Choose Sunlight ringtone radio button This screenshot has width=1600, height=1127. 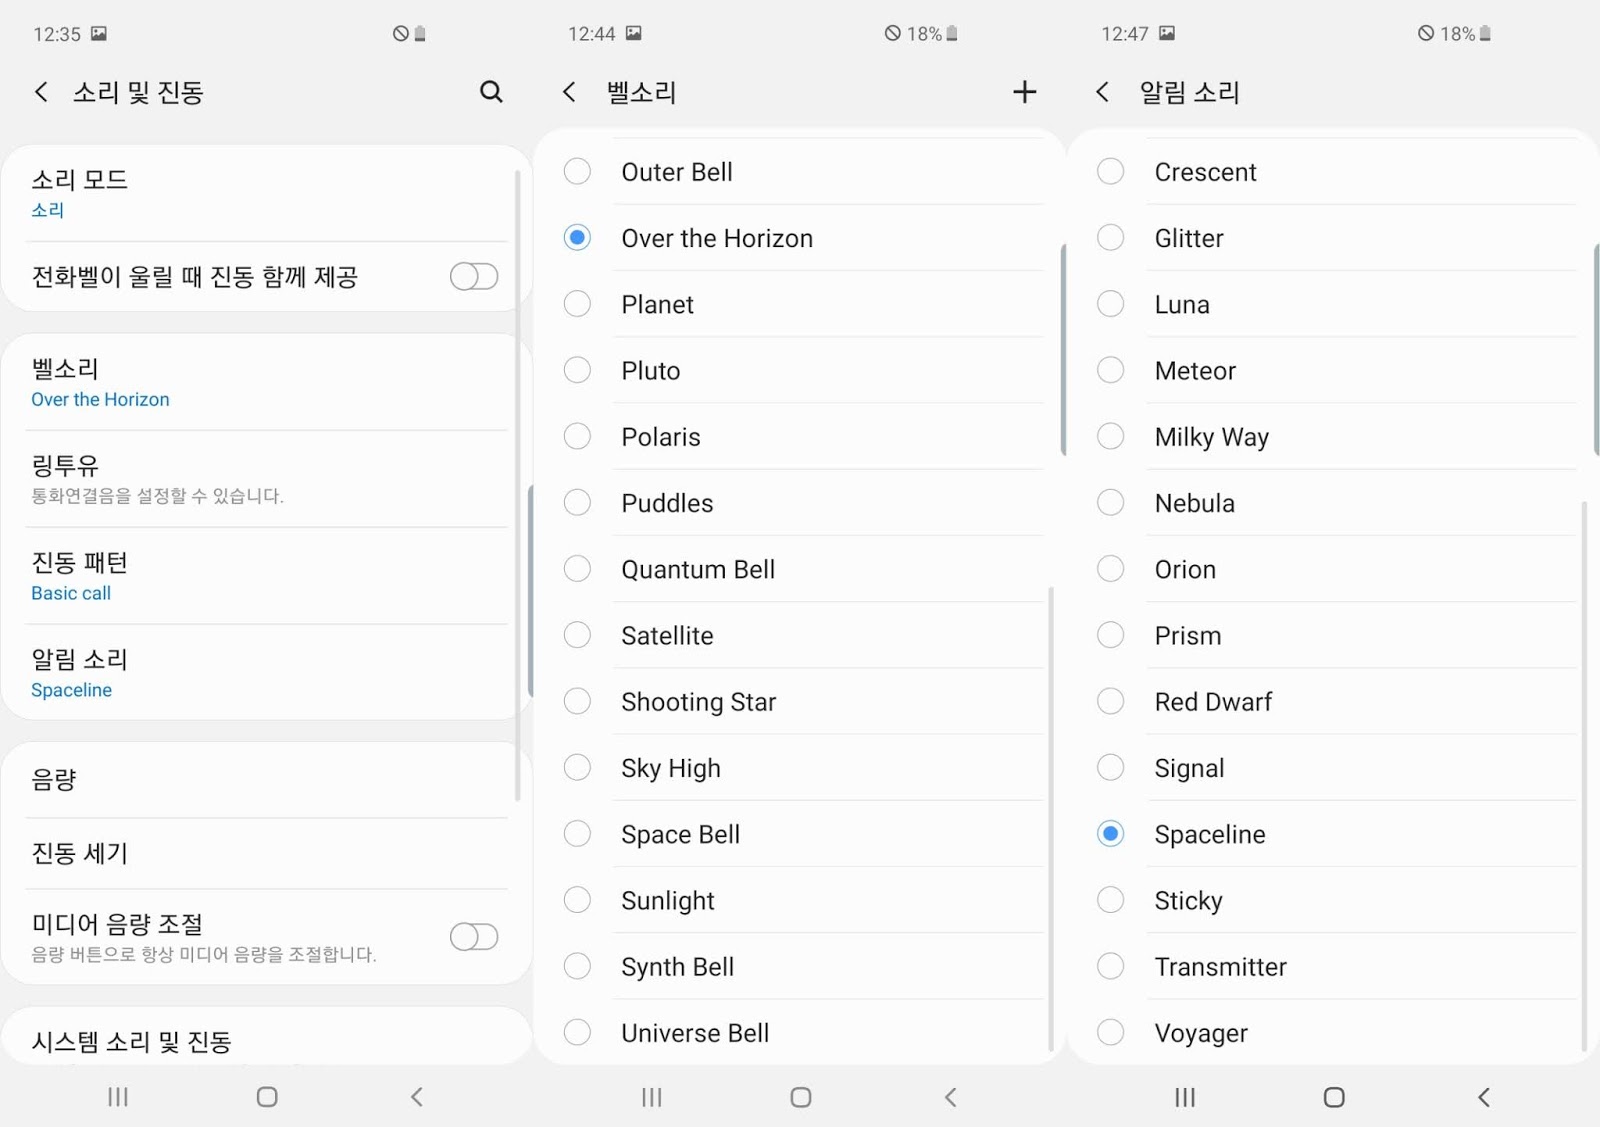click(x=577, y=899)
